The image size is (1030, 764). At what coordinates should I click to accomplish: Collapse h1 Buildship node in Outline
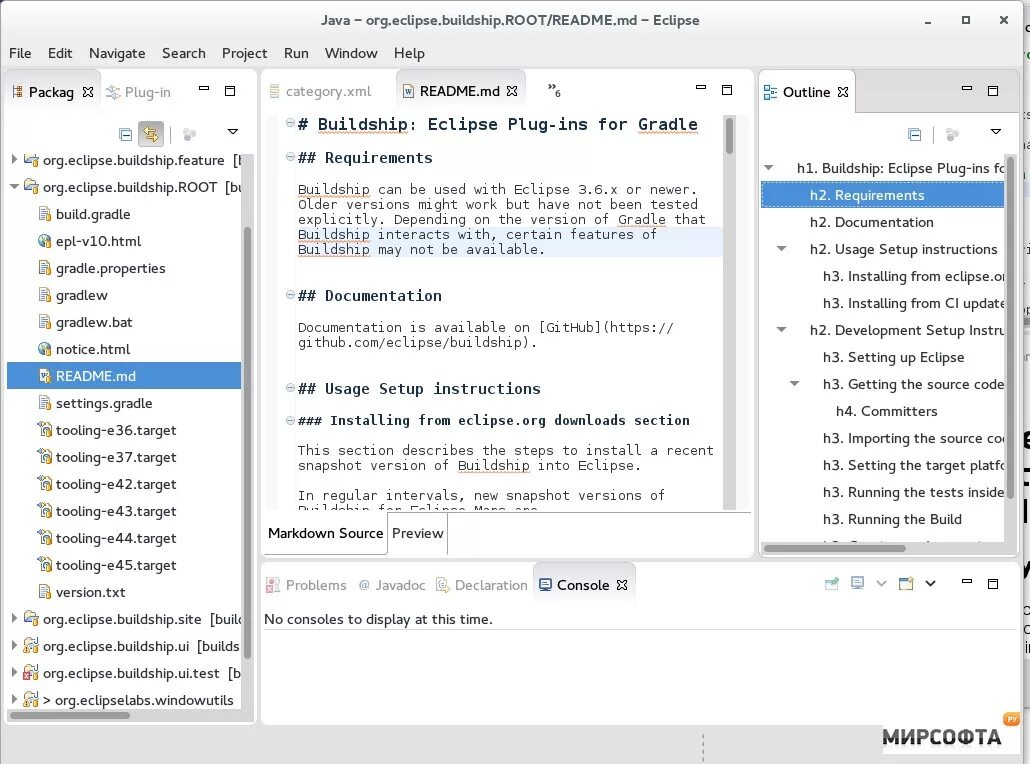coord(769,168)
